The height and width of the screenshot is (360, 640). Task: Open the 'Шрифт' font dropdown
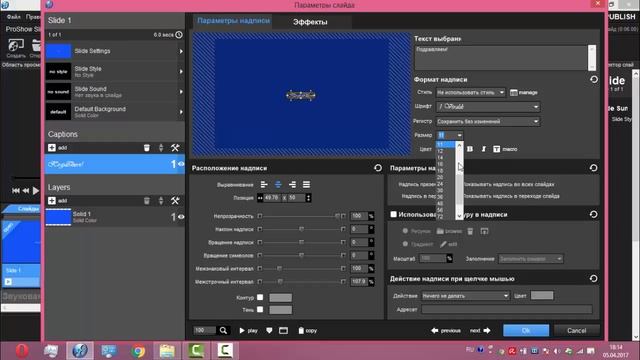click(x=488, y=107)
